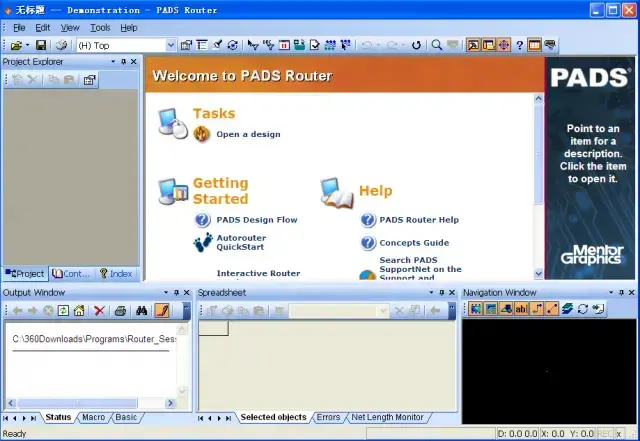The width and height of the screenshot is (640, 441).
Task: Click the Redraw refresh toolbar icon
Action: (x=233, y=45)
